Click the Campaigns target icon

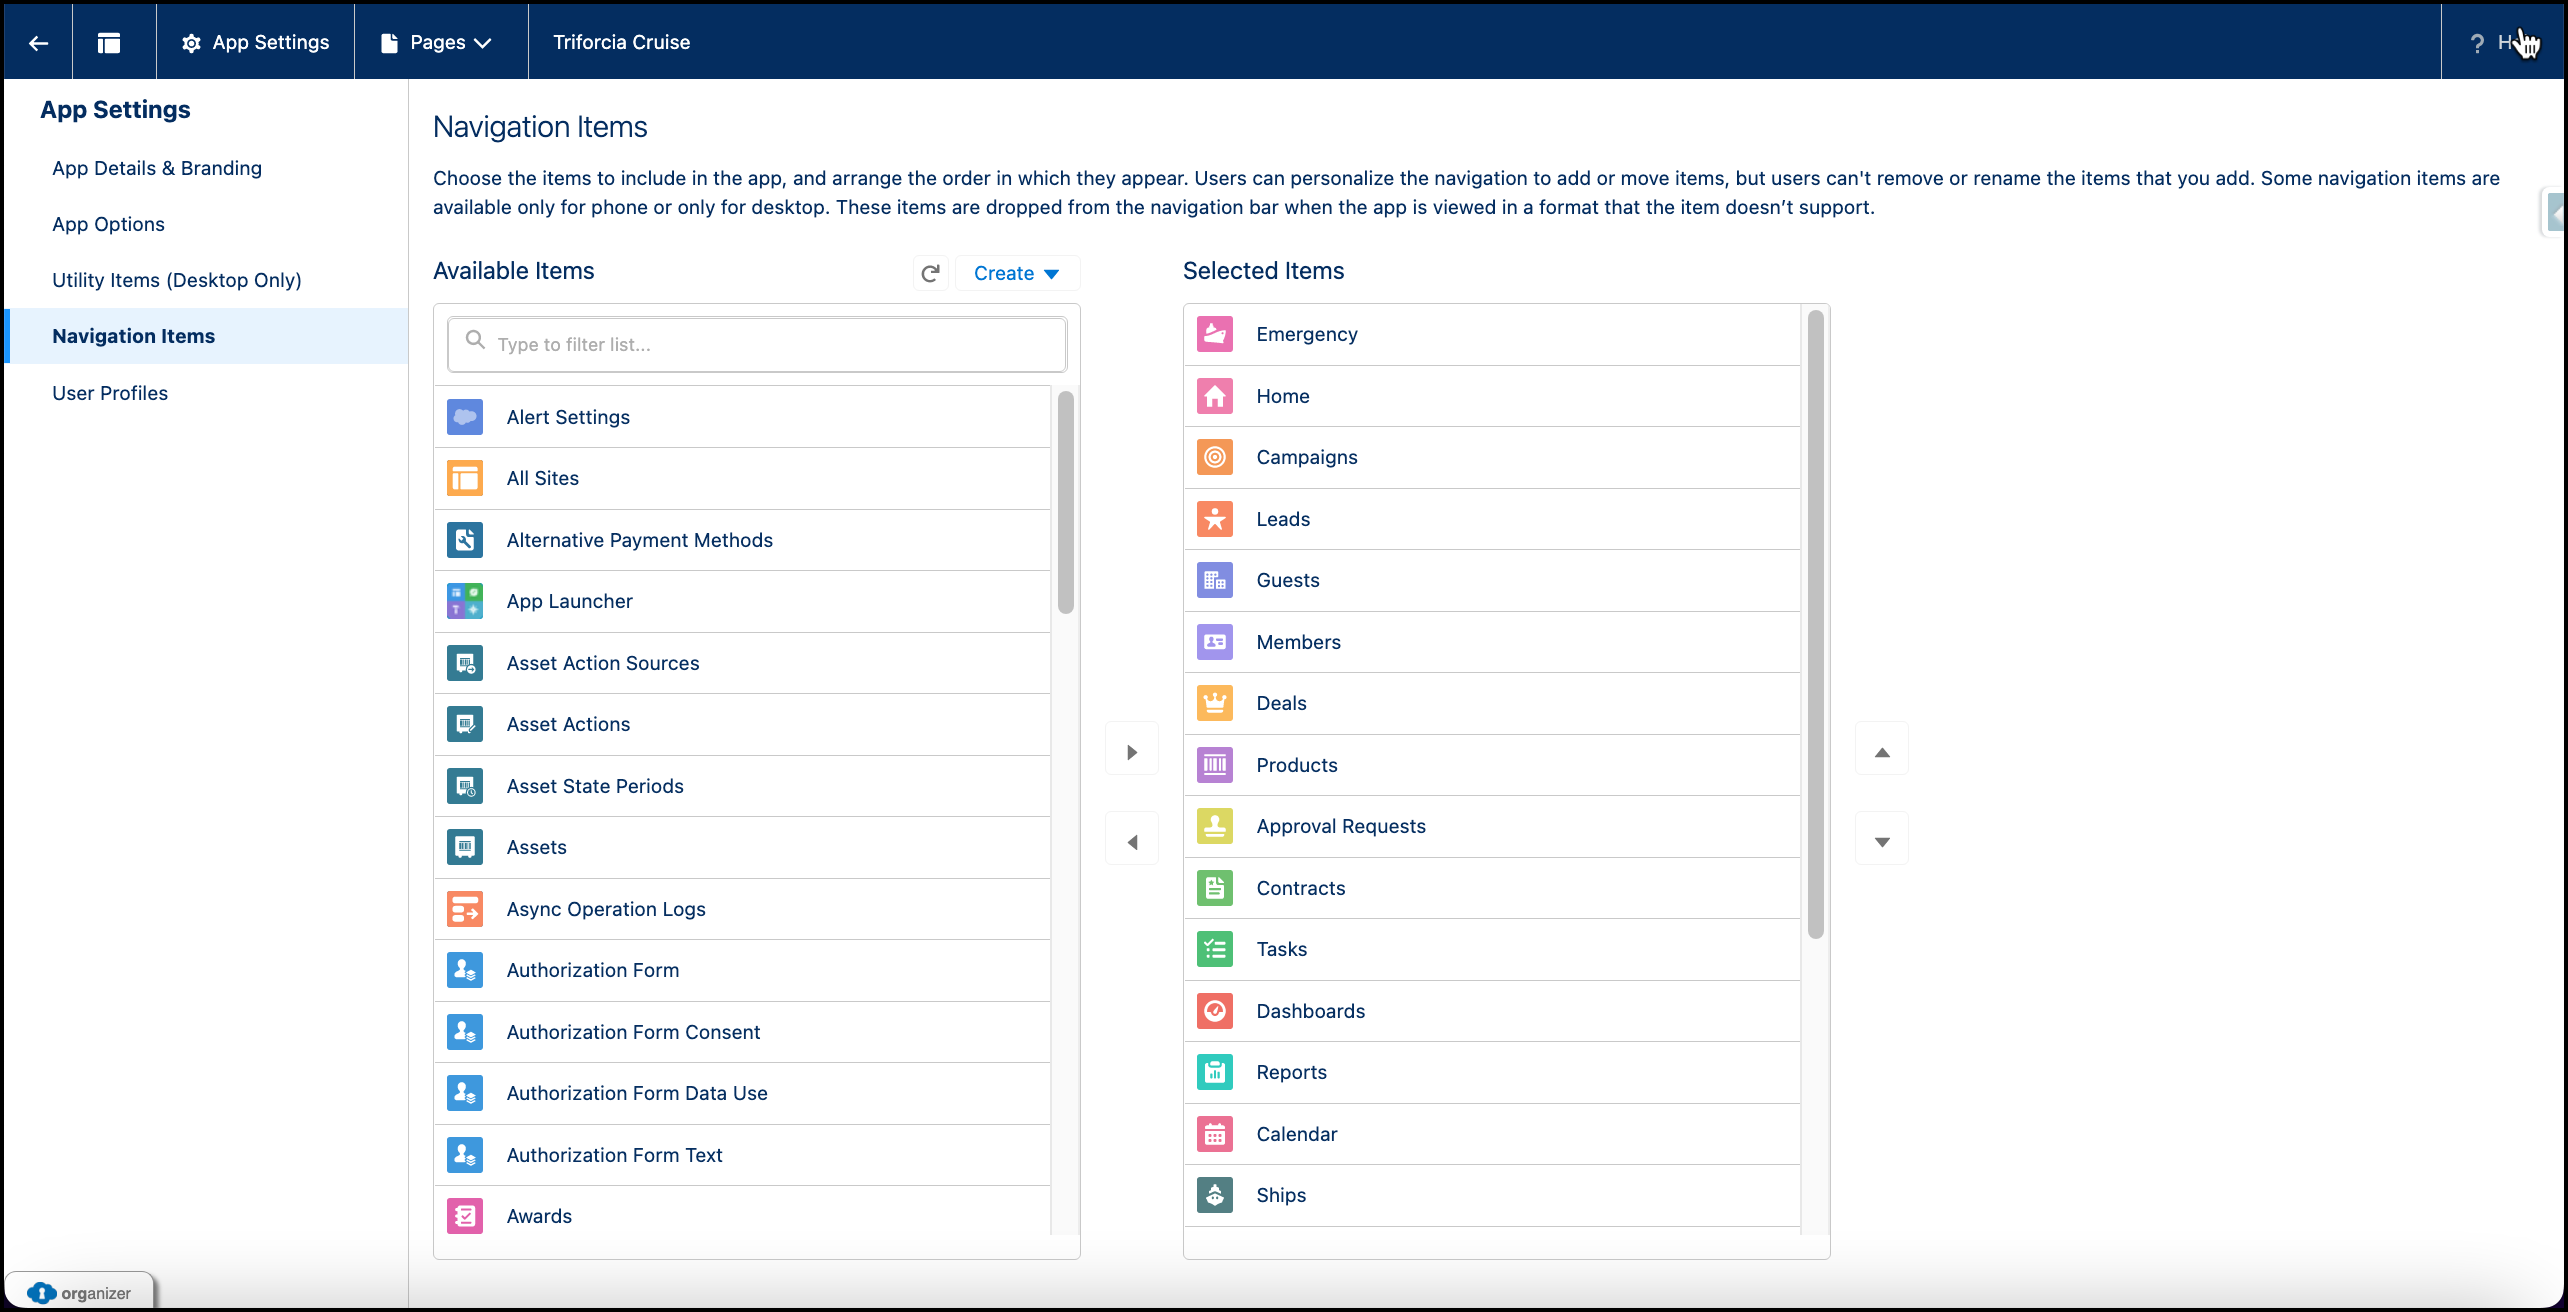click(1214, 457)
